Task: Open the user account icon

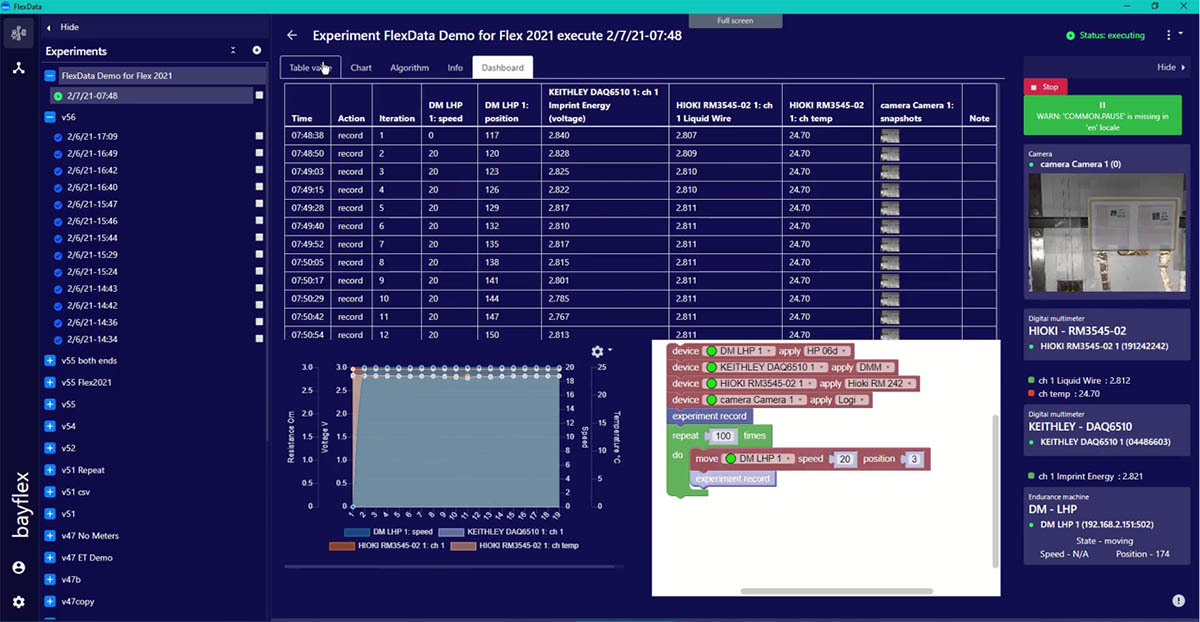Action: 18,567
